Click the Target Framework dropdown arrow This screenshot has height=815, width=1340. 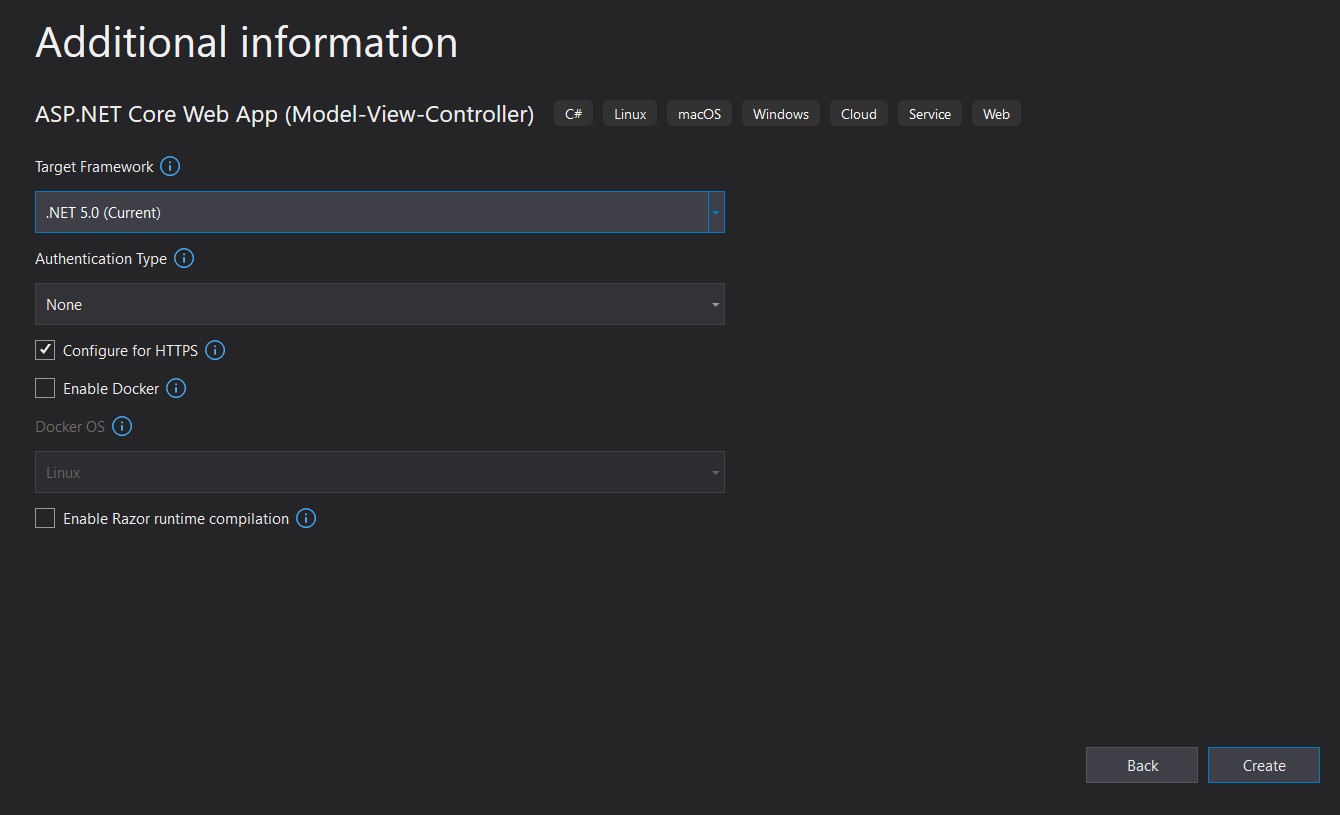coord(716,212)
